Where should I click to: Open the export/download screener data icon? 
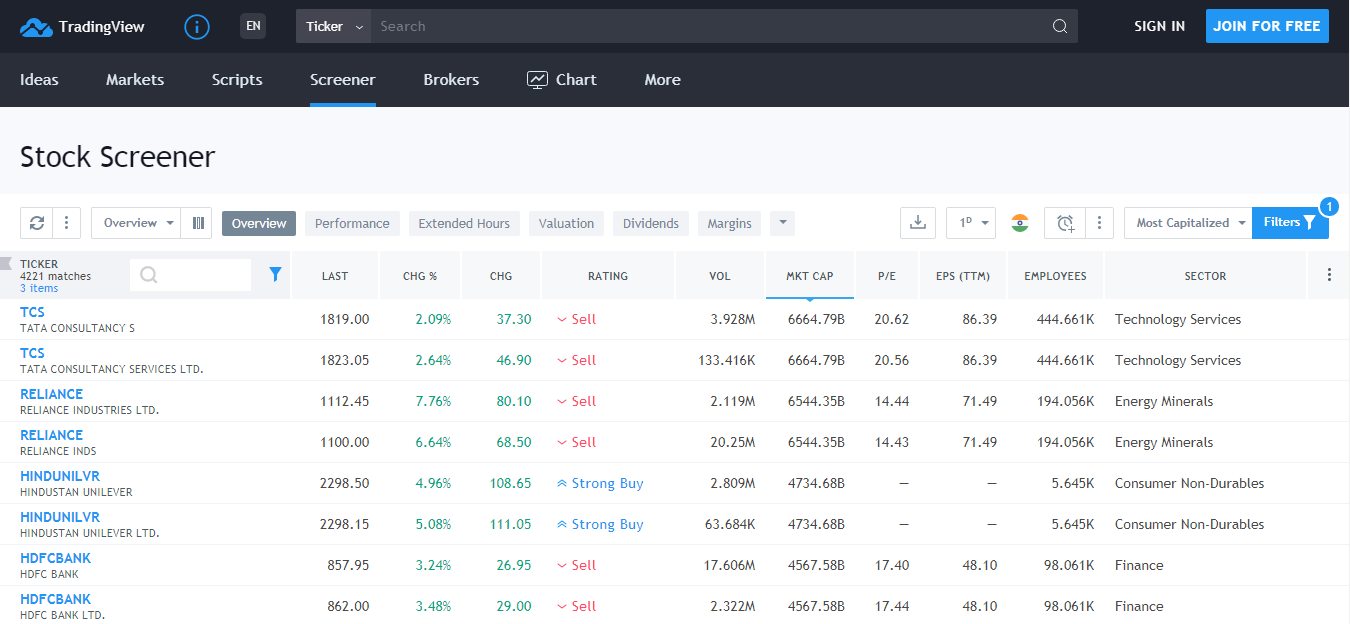(x=918, y=222)
